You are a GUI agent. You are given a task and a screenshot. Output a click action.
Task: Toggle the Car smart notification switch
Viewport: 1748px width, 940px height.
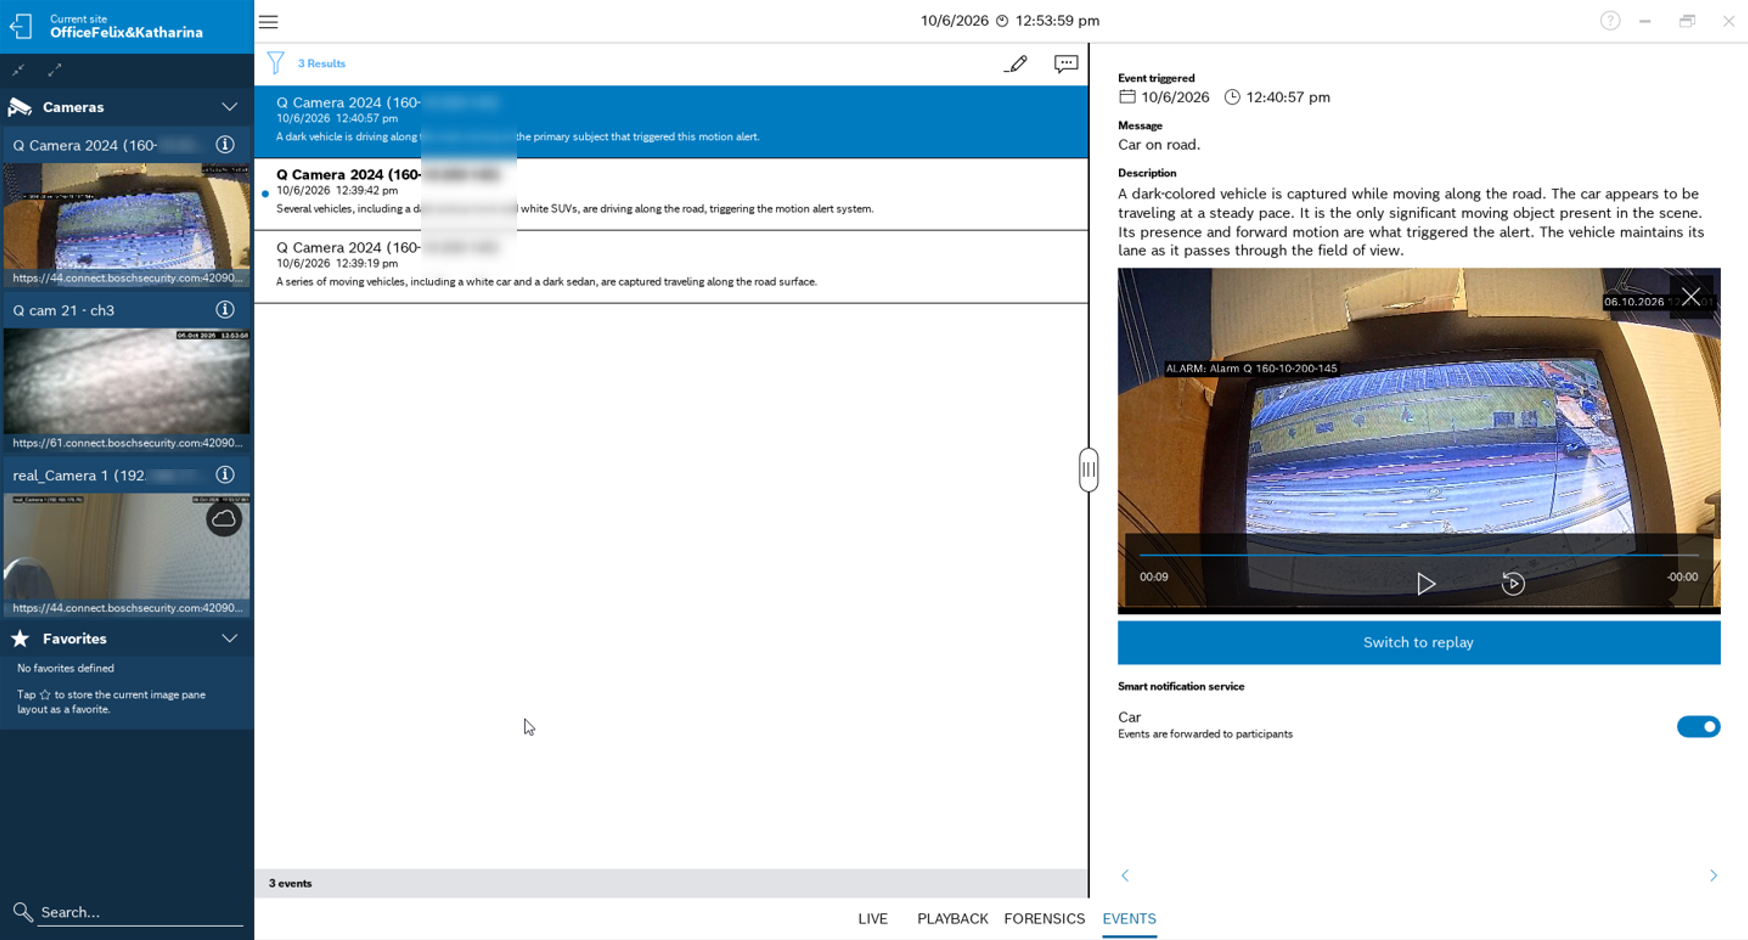[1698, 727]
